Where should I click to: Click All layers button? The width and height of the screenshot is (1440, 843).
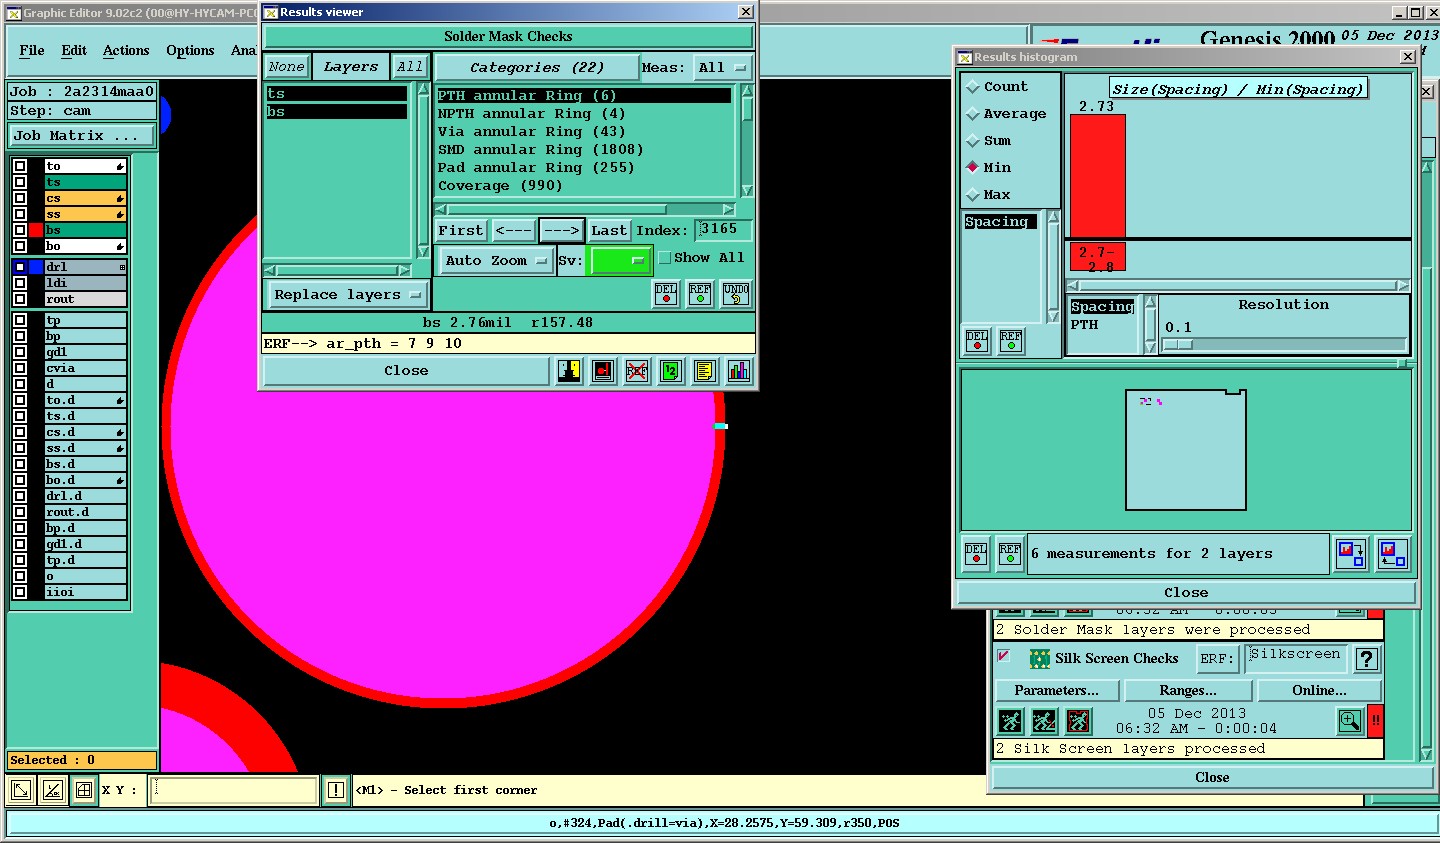point(410,67)
